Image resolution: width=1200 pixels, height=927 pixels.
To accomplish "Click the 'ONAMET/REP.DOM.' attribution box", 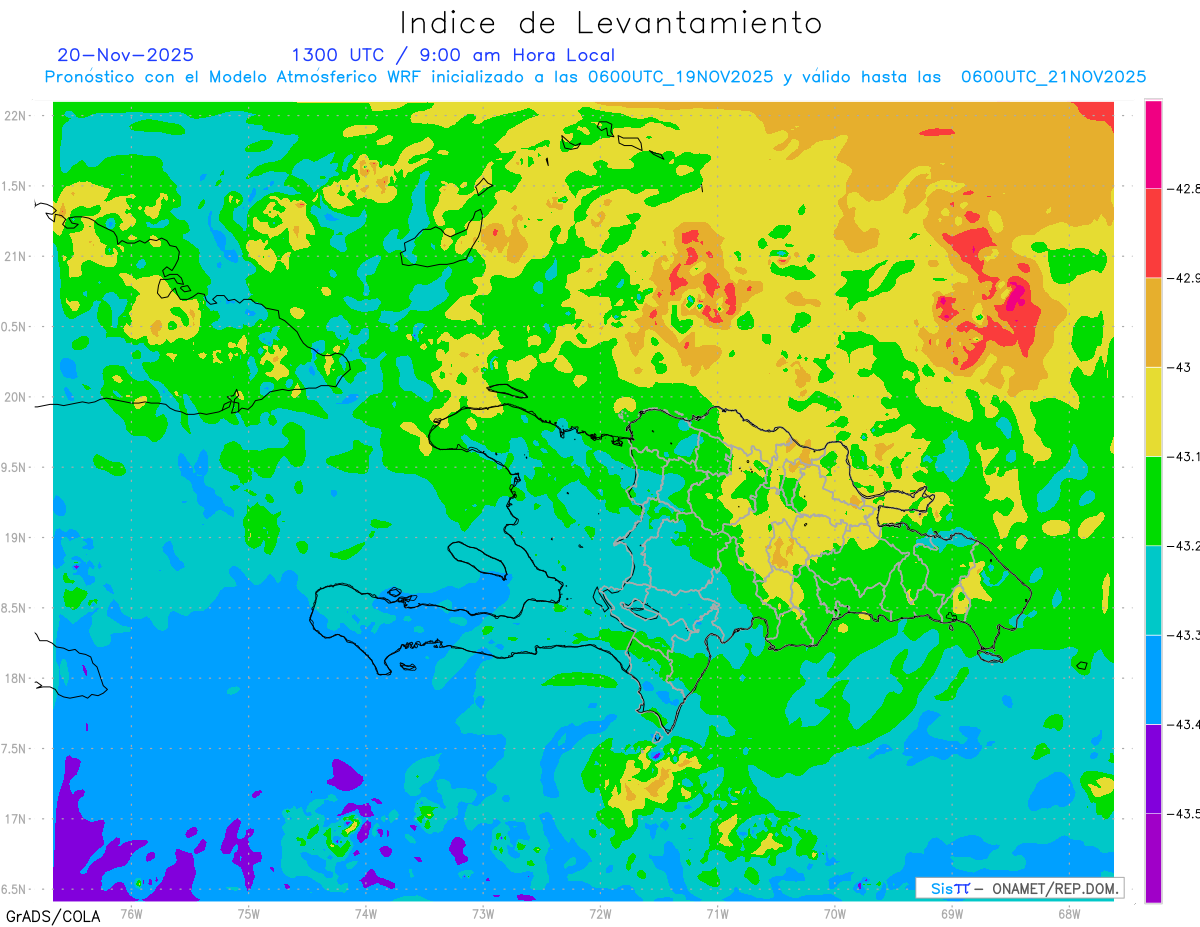I will (1019, 888).
